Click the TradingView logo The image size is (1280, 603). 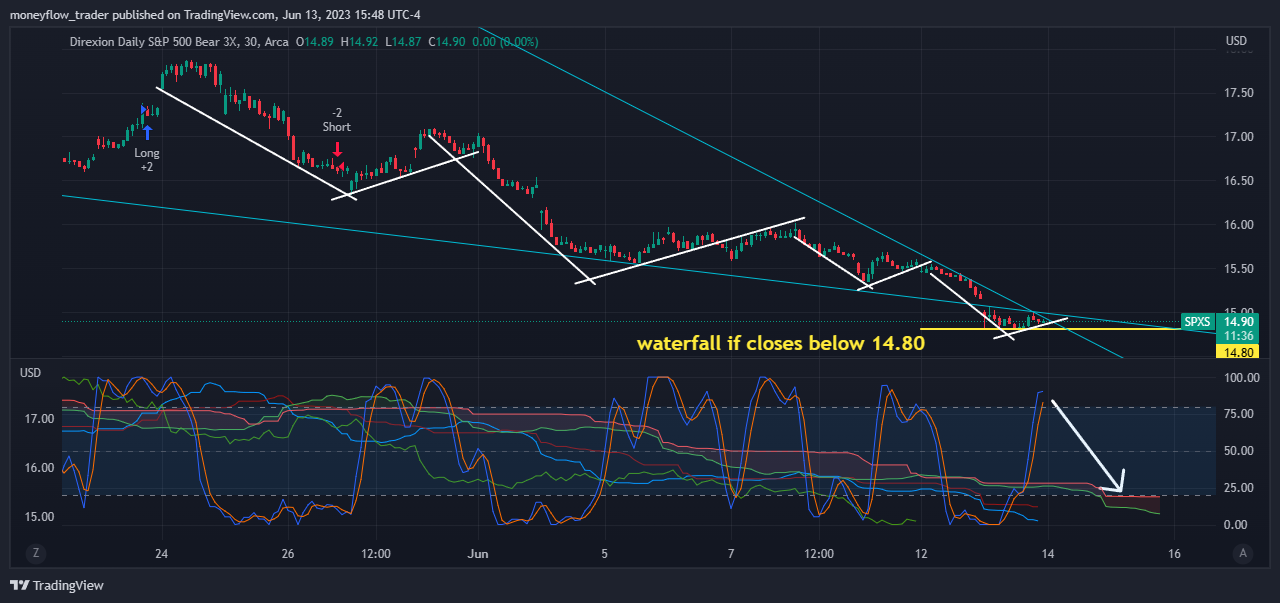point(57,585)
